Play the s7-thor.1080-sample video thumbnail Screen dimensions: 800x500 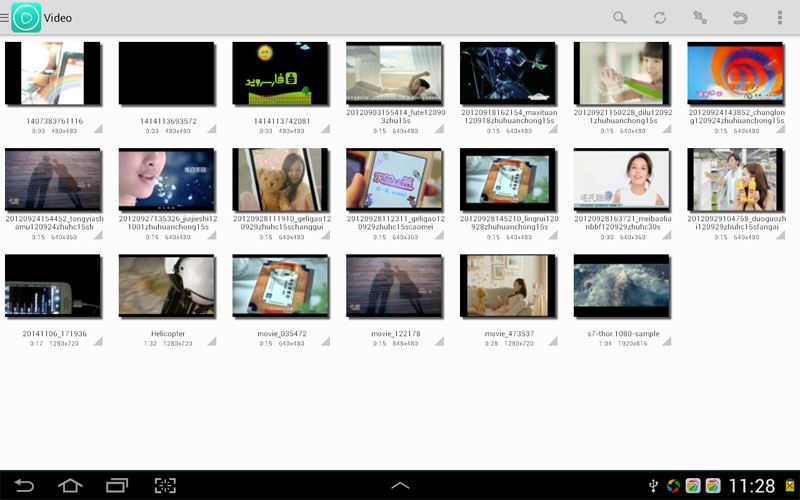pyautogui.click(x=621, y=286)
